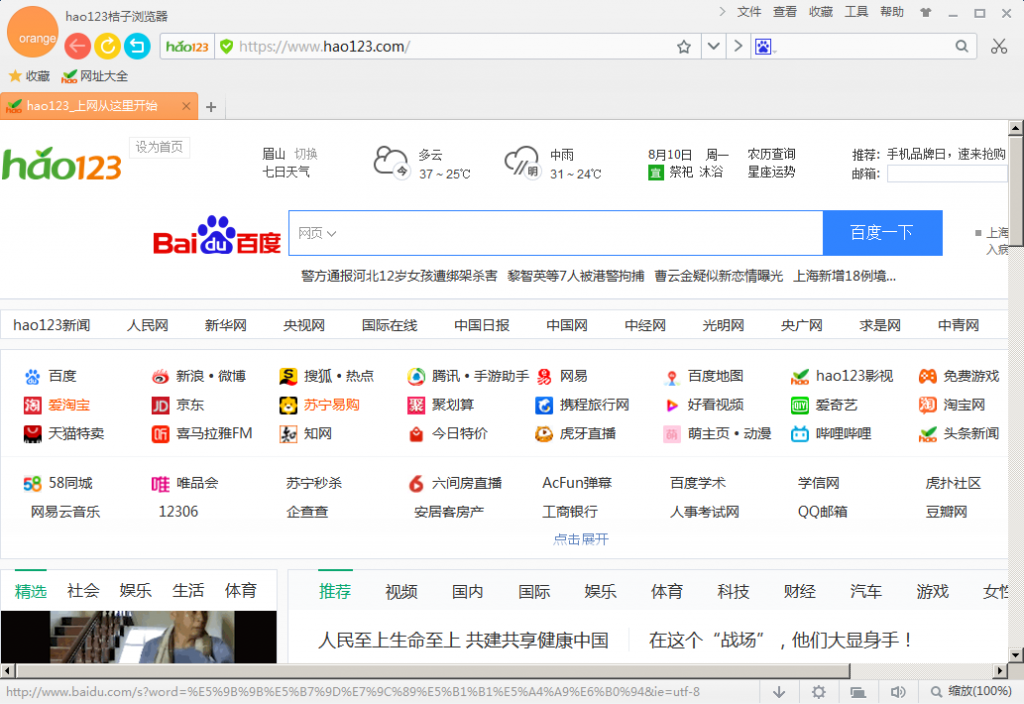The image size is (1024, 704).
Task: Click the title bar chevron expander before 文件
Action: coord(722,12)
